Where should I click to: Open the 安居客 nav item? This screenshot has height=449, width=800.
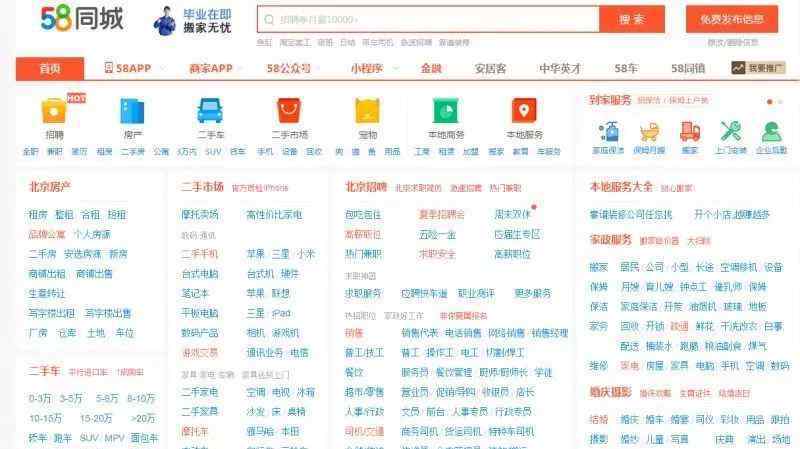click(490, 68)
